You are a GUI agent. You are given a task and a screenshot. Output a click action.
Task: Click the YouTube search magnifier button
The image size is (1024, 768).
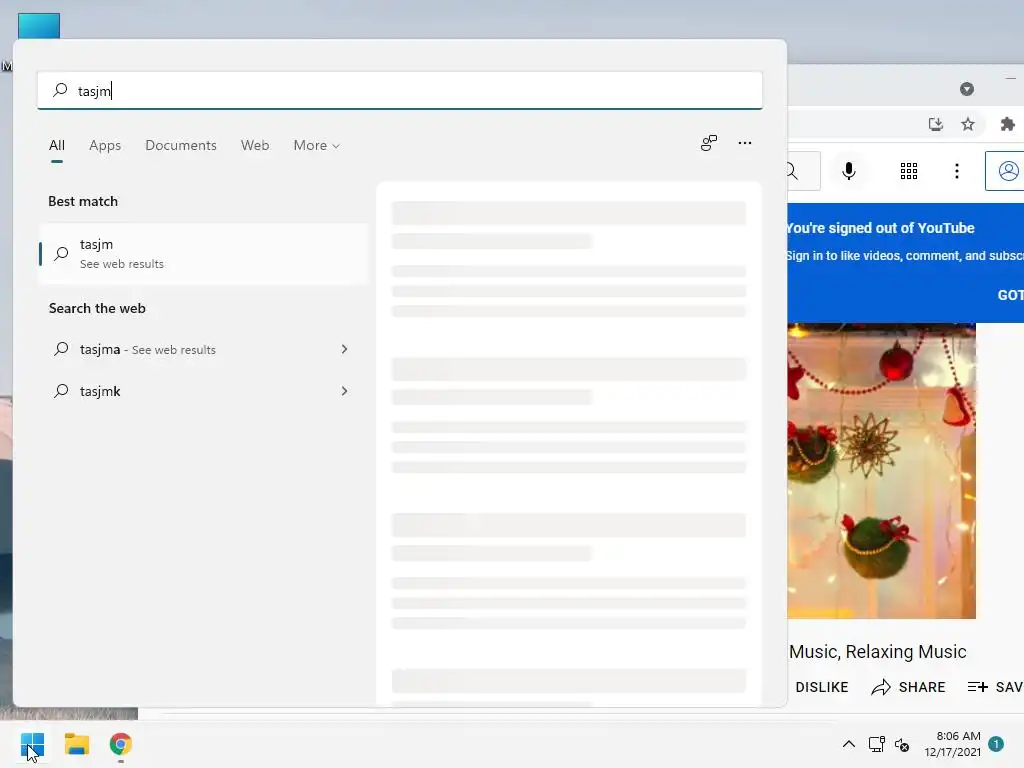coord(803,171)
